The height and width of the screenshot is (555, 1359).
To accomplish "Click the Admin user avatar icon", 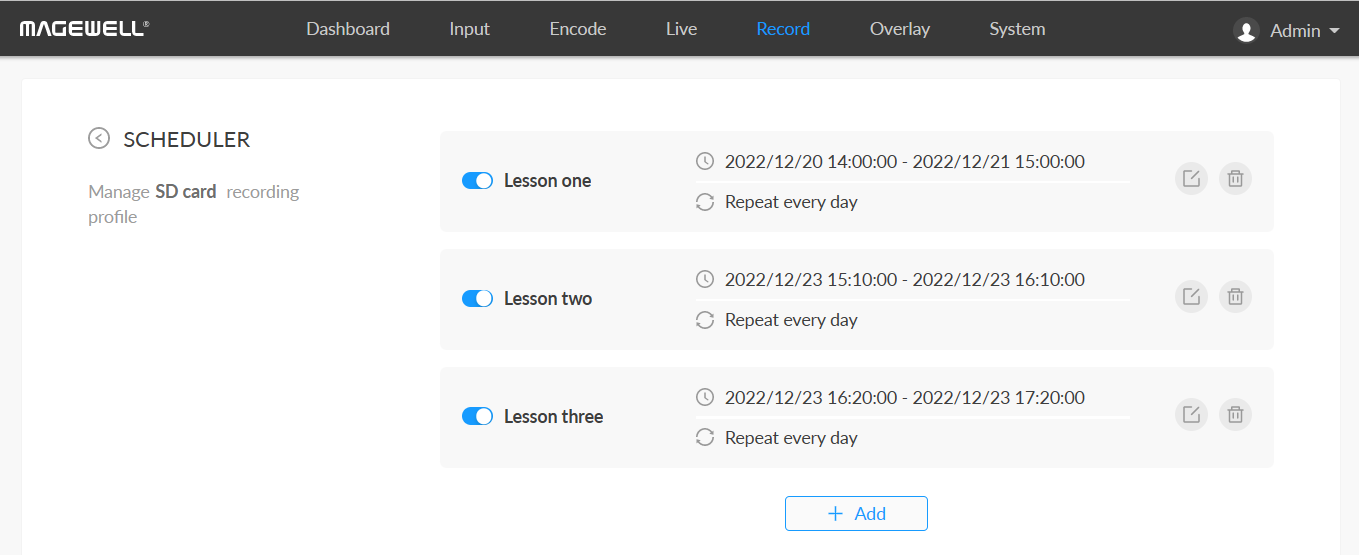I will click(x=1246, y=31).
